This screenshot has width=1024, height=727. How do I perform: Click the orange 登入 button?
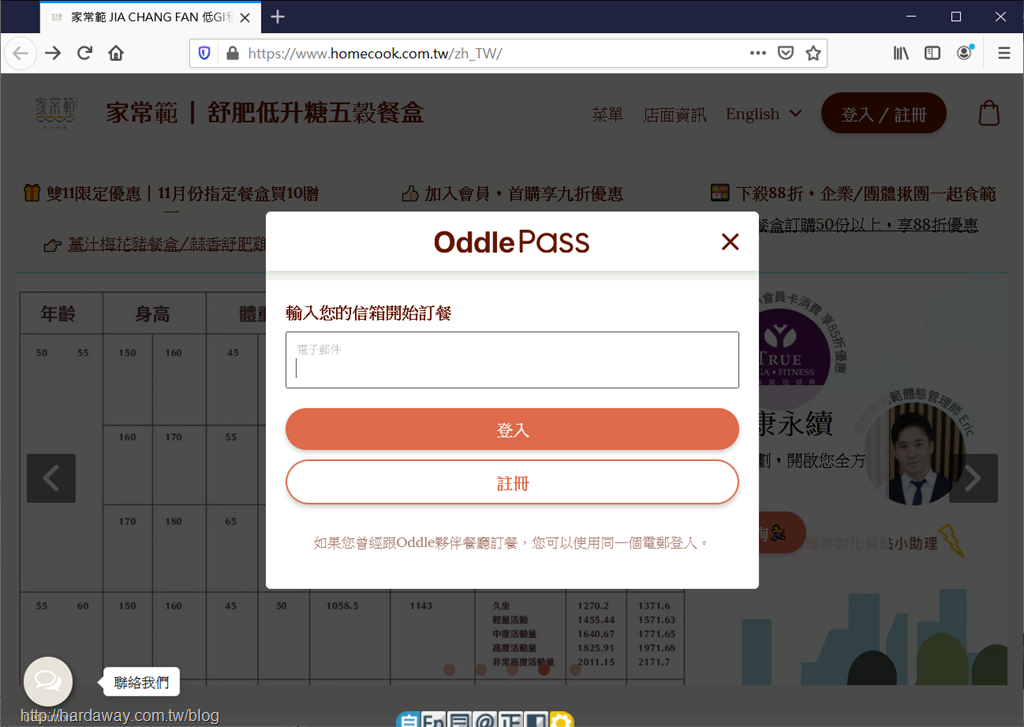tap(512, 429)
